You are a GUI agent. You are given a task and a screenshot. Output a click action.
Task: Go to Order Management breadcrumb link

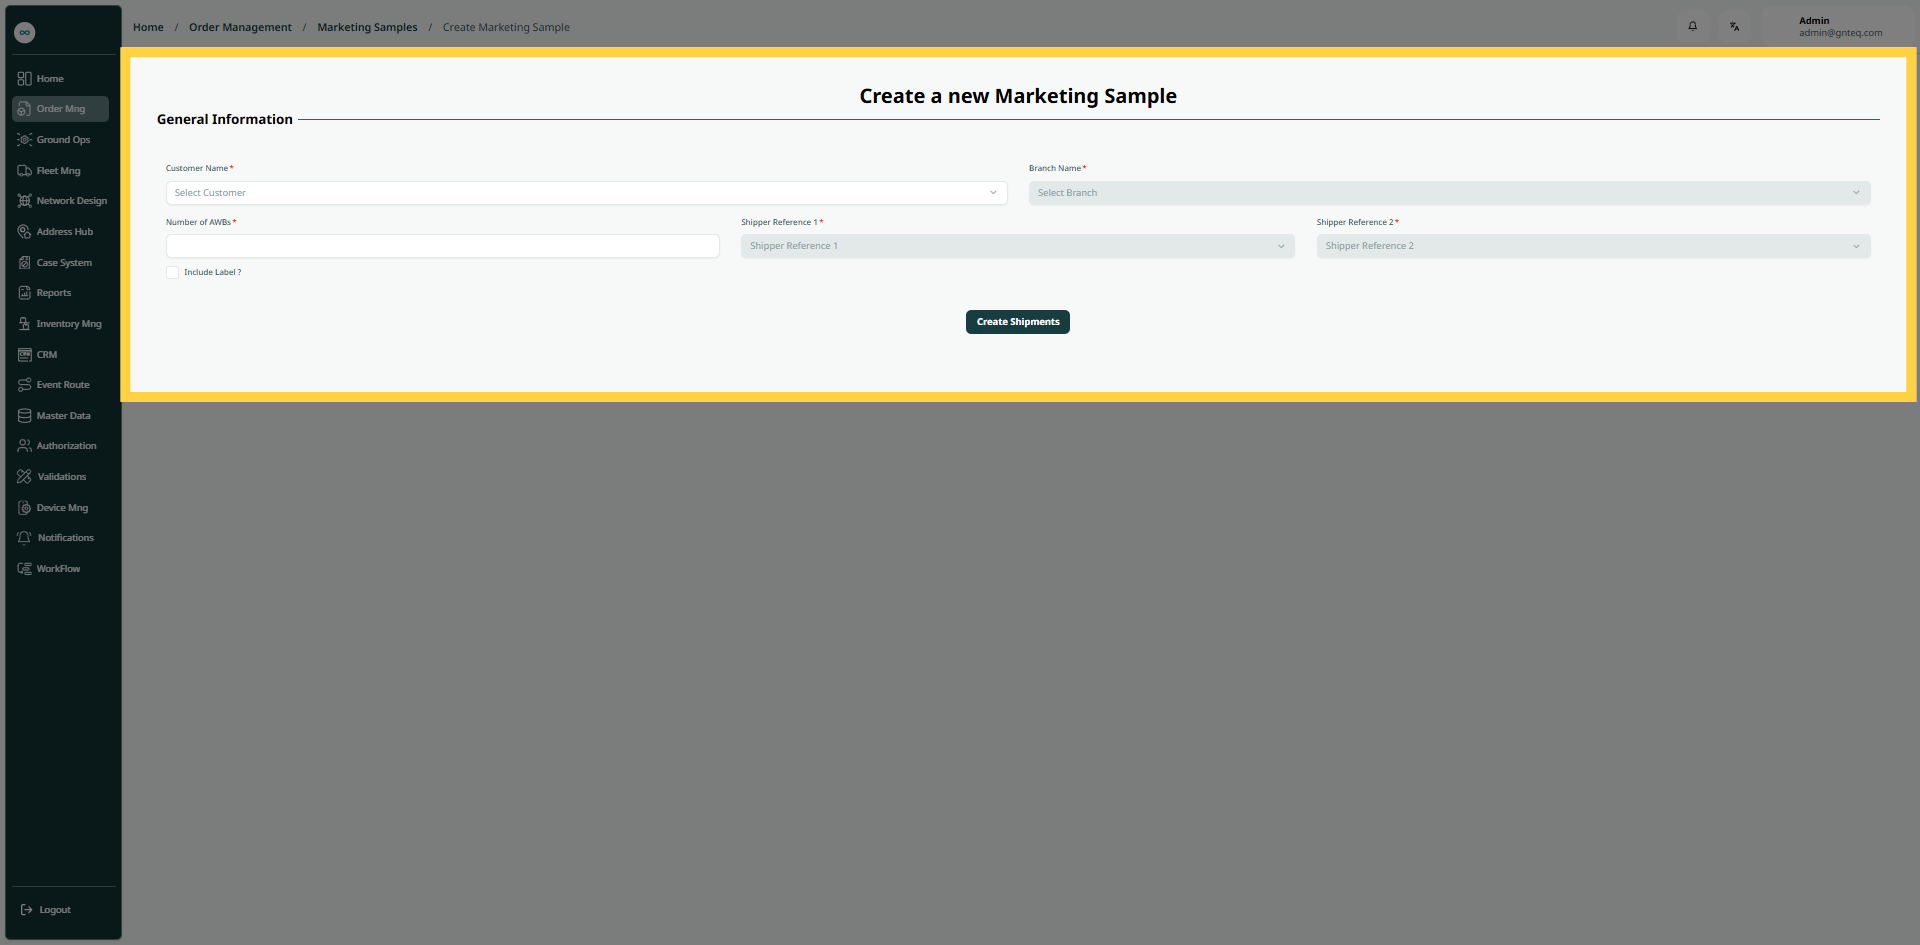point(240,27)
